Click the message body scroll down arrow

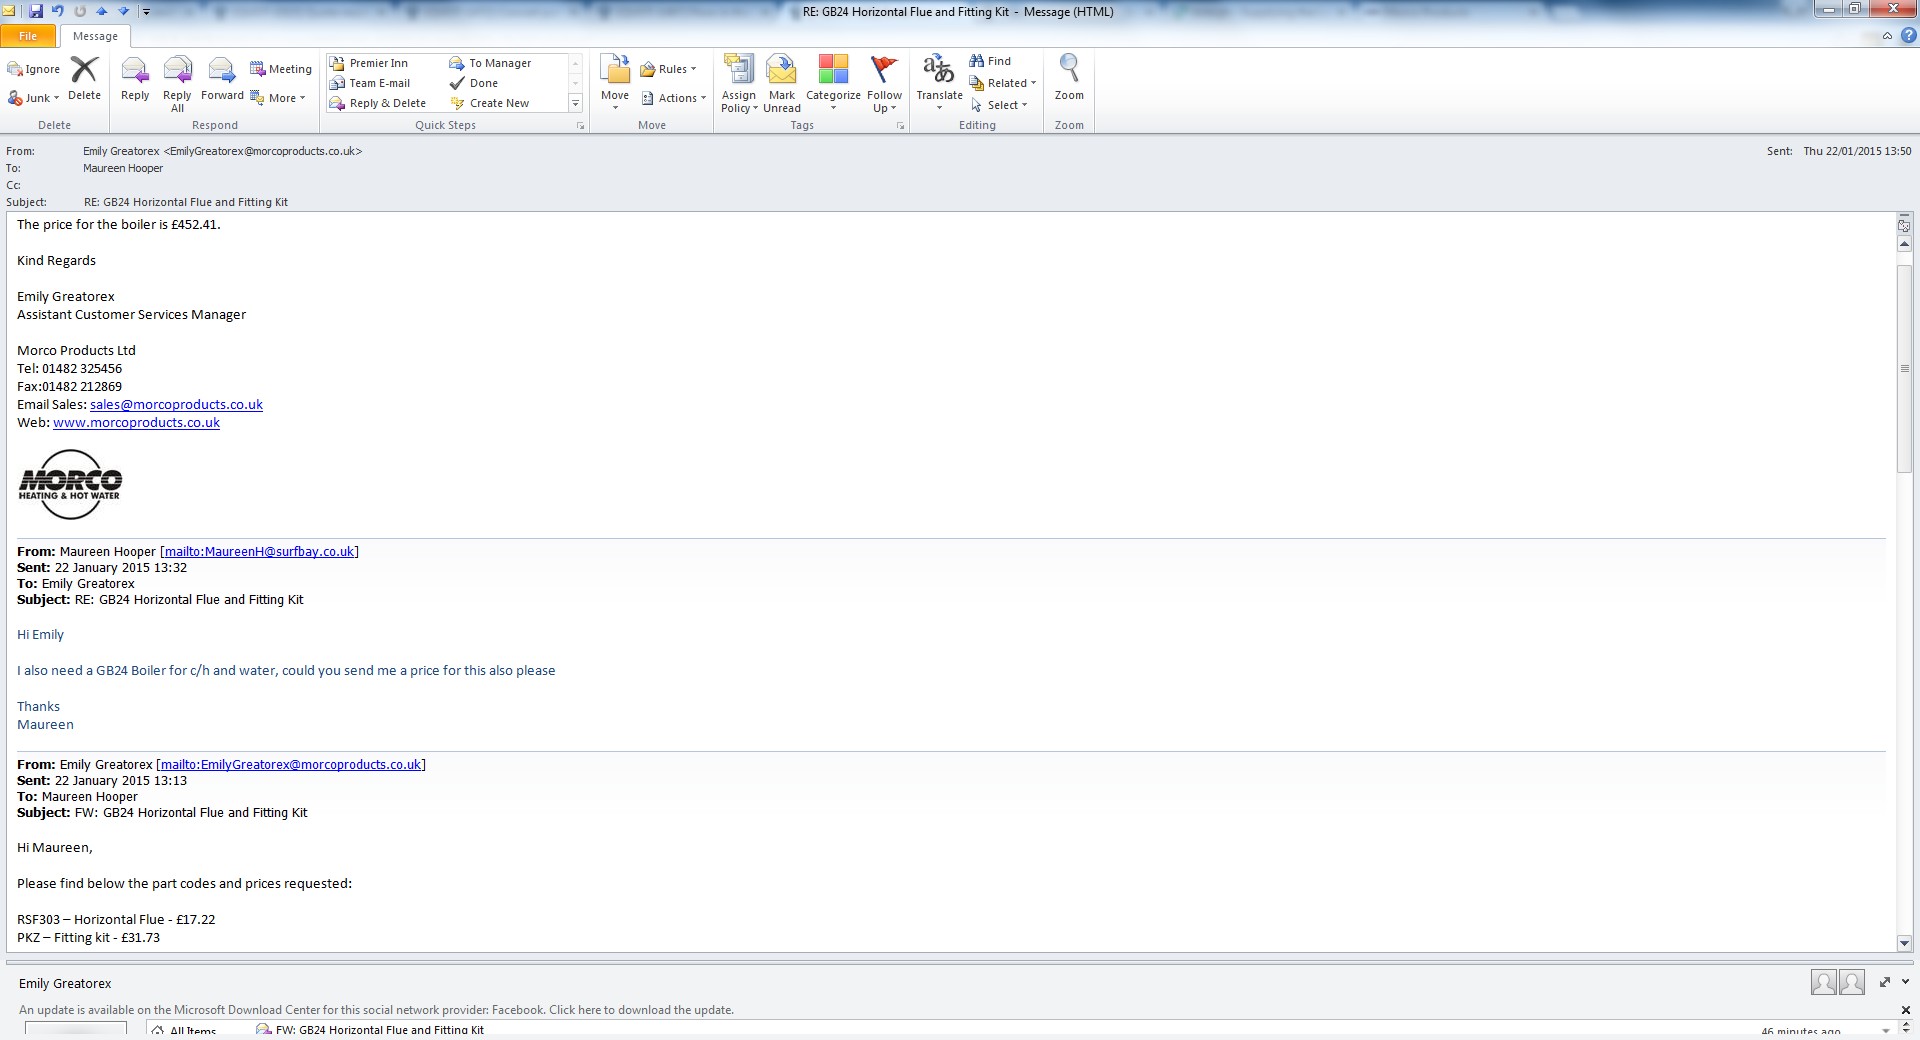[1904, 943]
